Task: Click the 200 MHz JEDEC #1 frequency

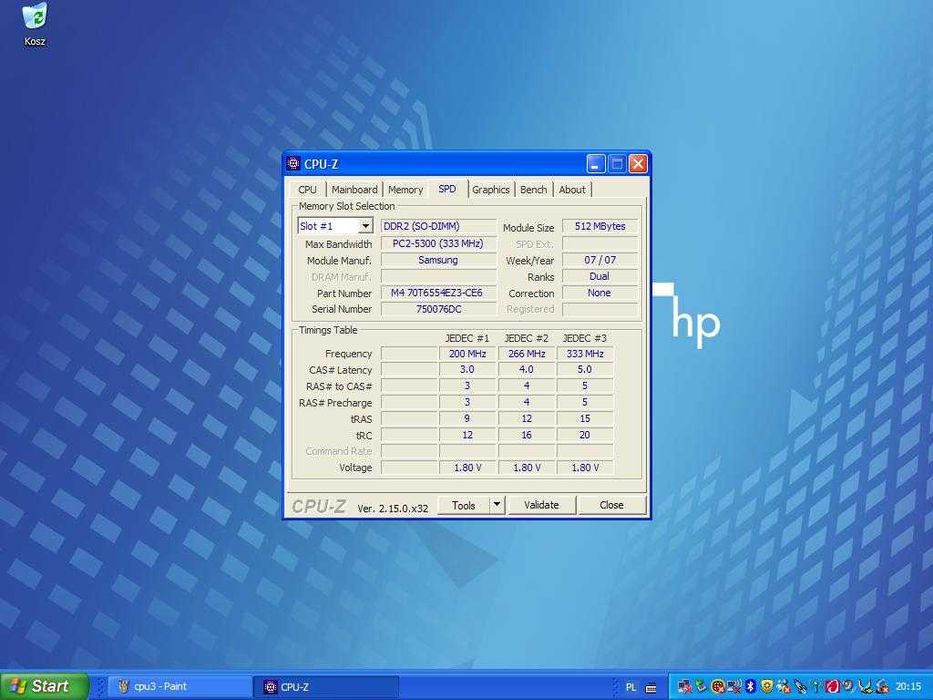Action: pos(467,354)
